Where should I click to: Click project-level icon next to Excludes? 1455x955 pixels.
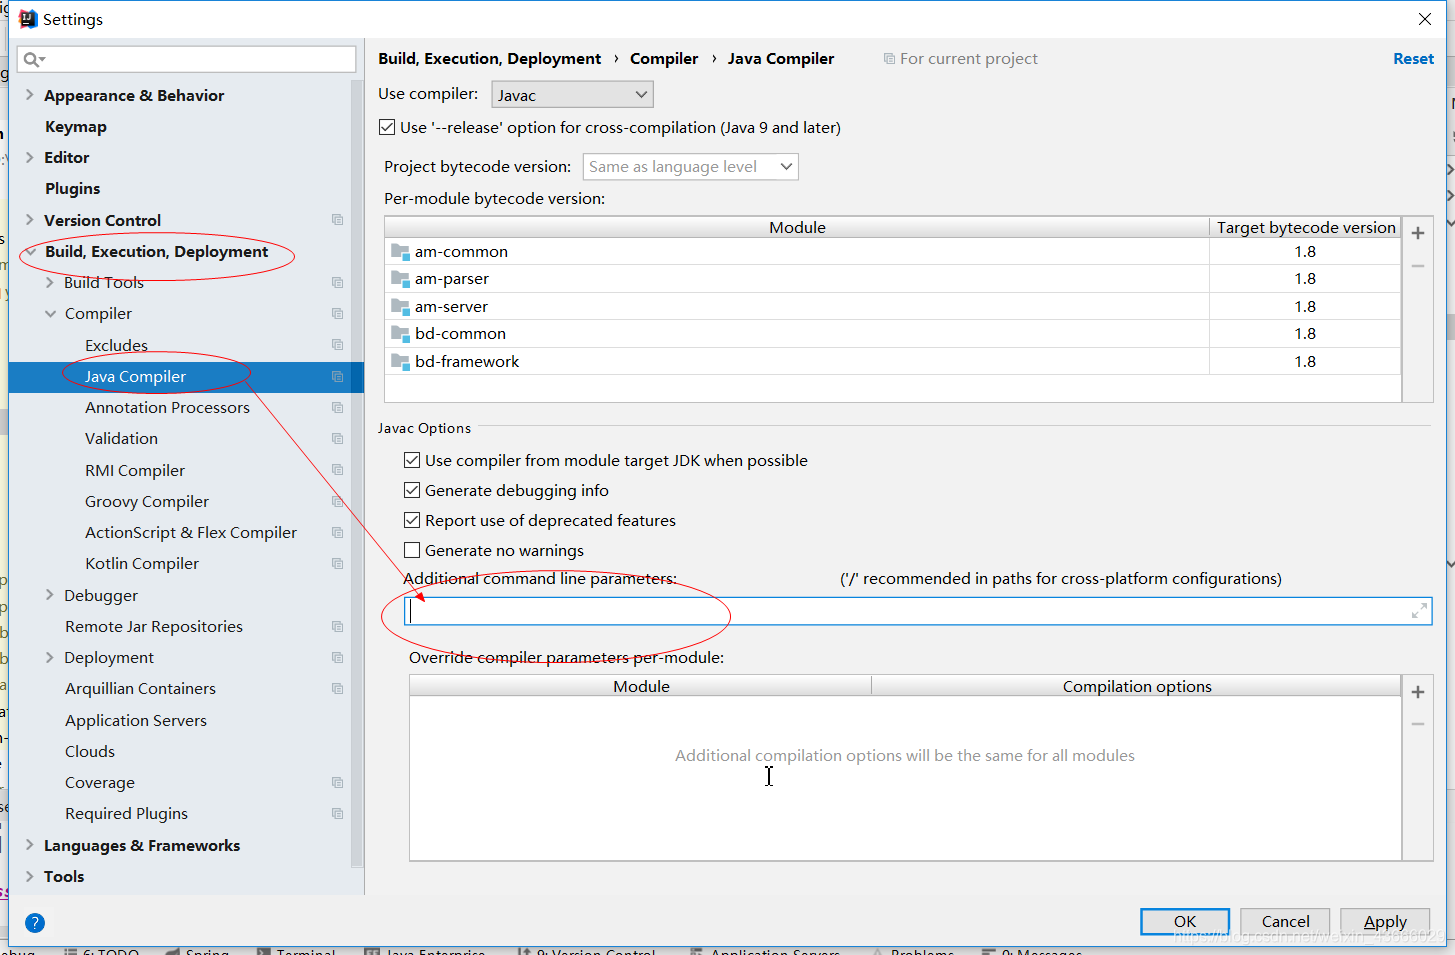point(337,345)
